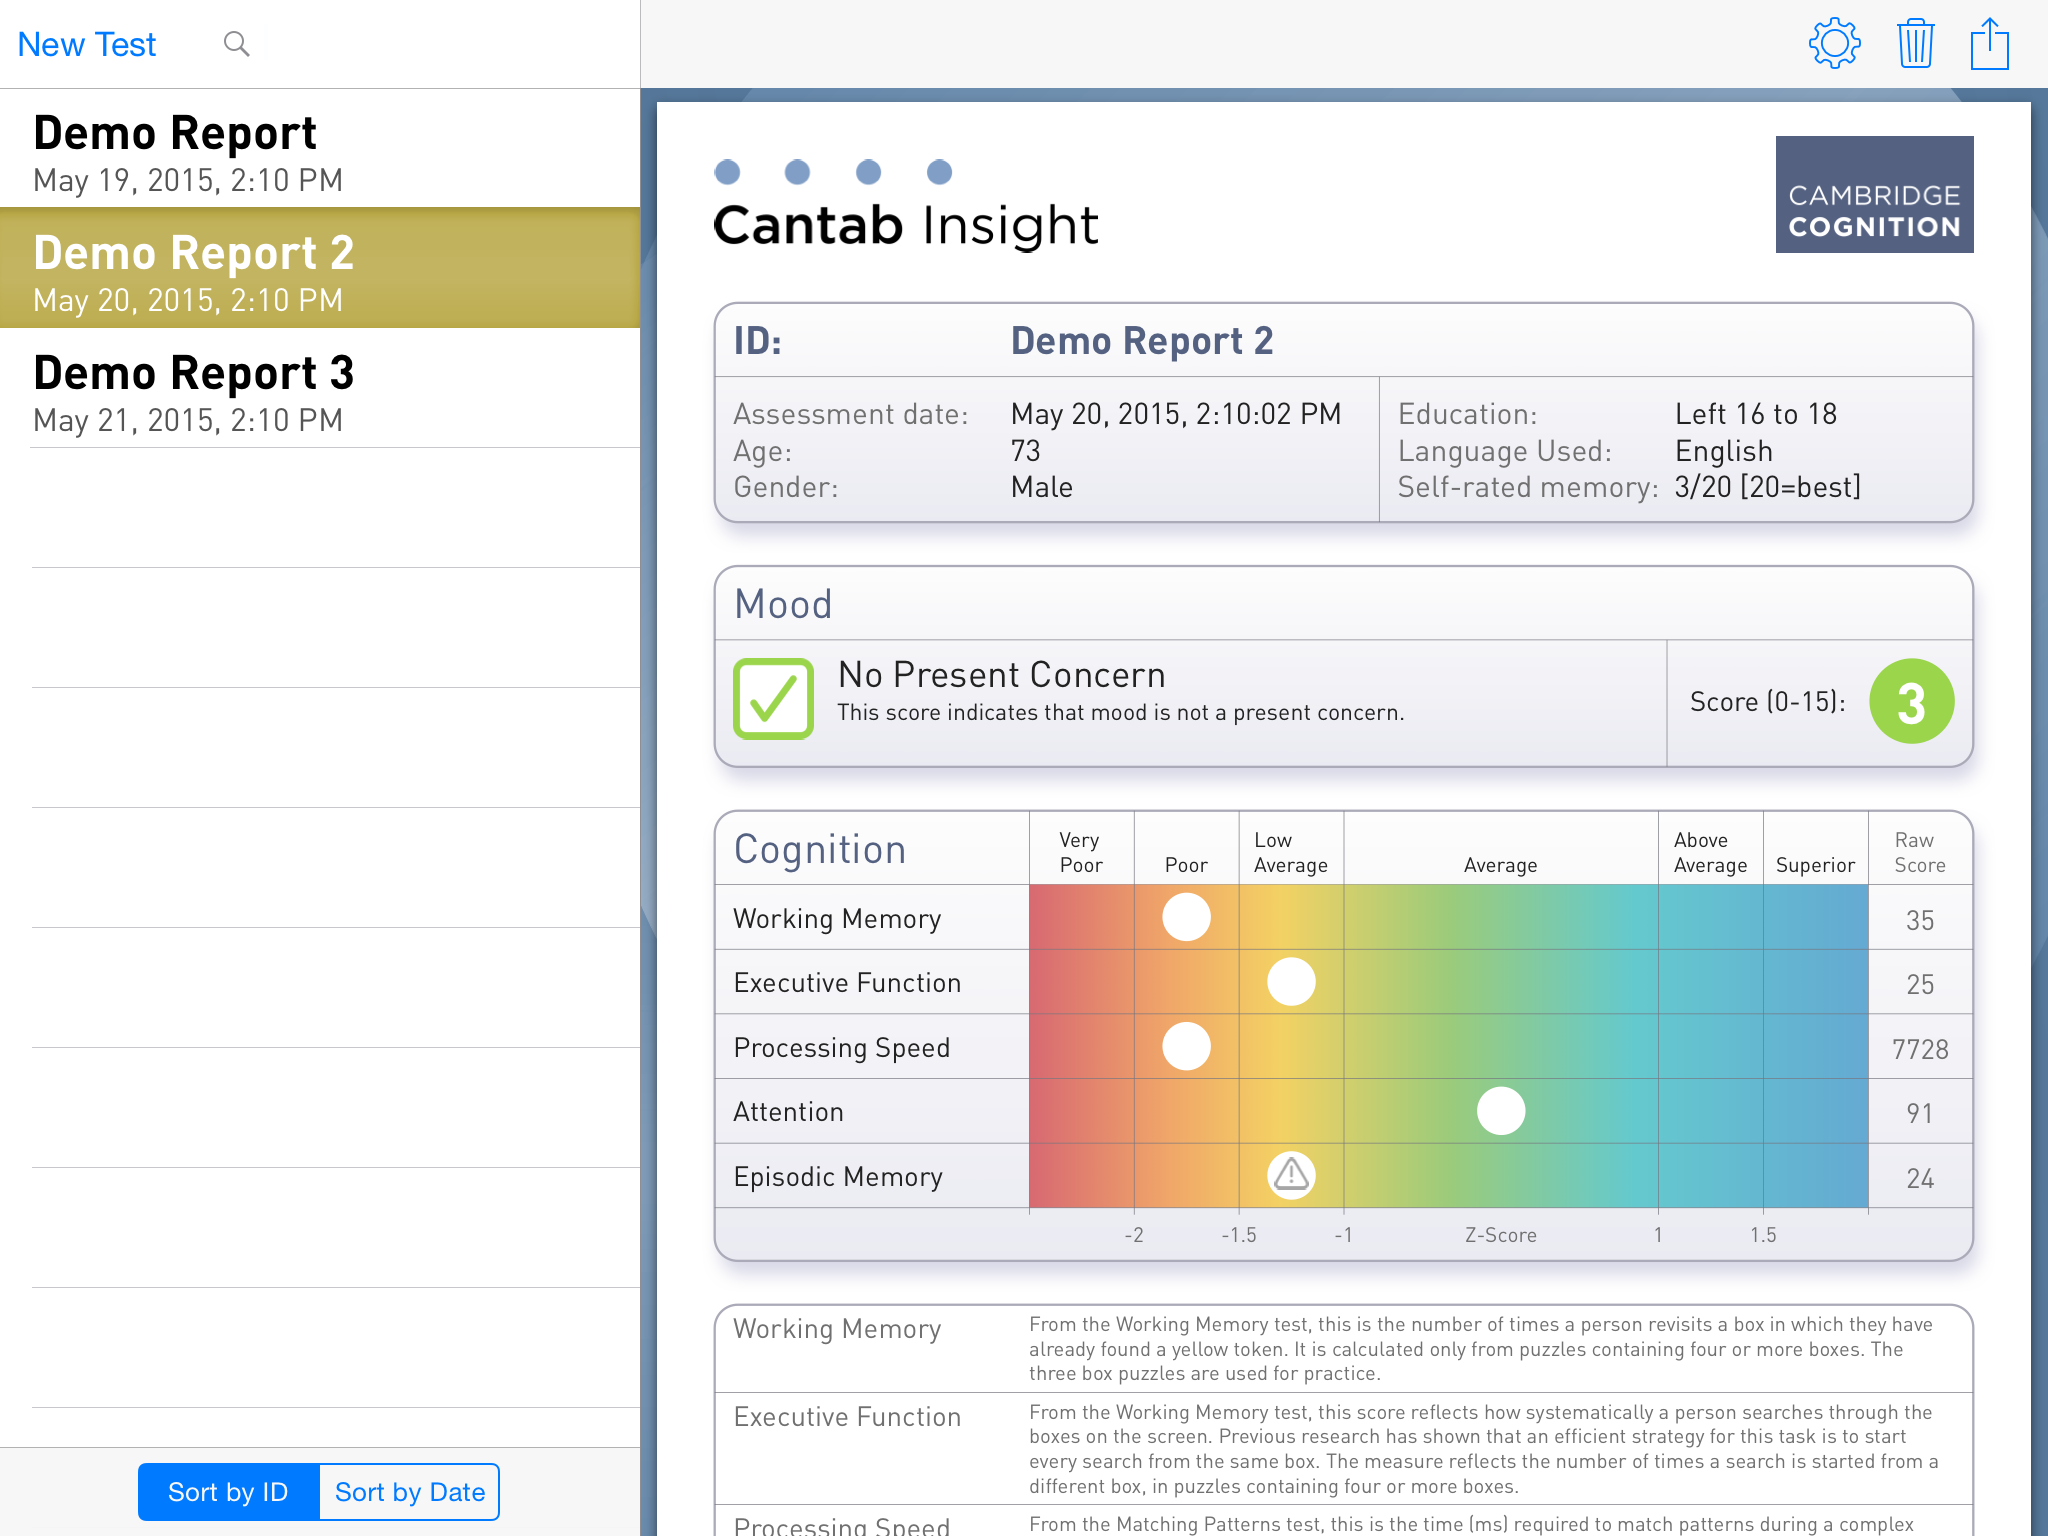Click the Episodic Memory warning icon

[x=1291, y=1175]
